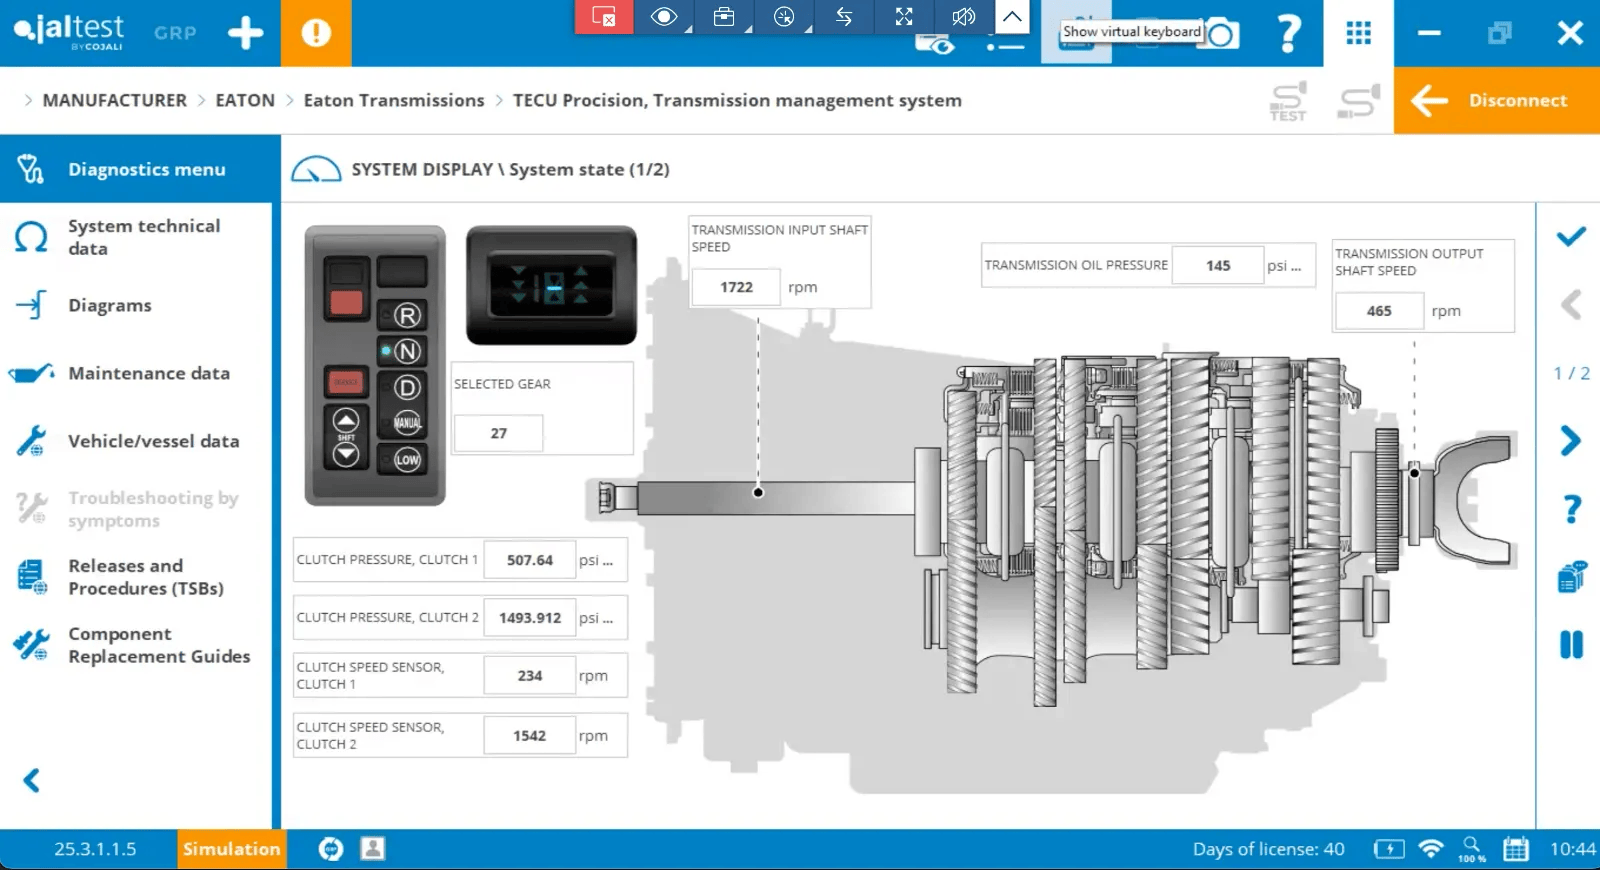Screen dimensions: 1600x870
Task: Click the plus icon in the header
Action: (245, 33)
